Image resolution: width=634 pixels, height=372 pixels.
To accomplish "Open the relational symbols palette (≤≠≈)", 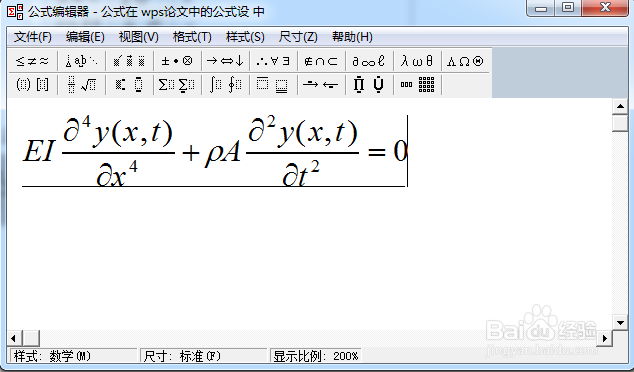I will coord(32,61).
